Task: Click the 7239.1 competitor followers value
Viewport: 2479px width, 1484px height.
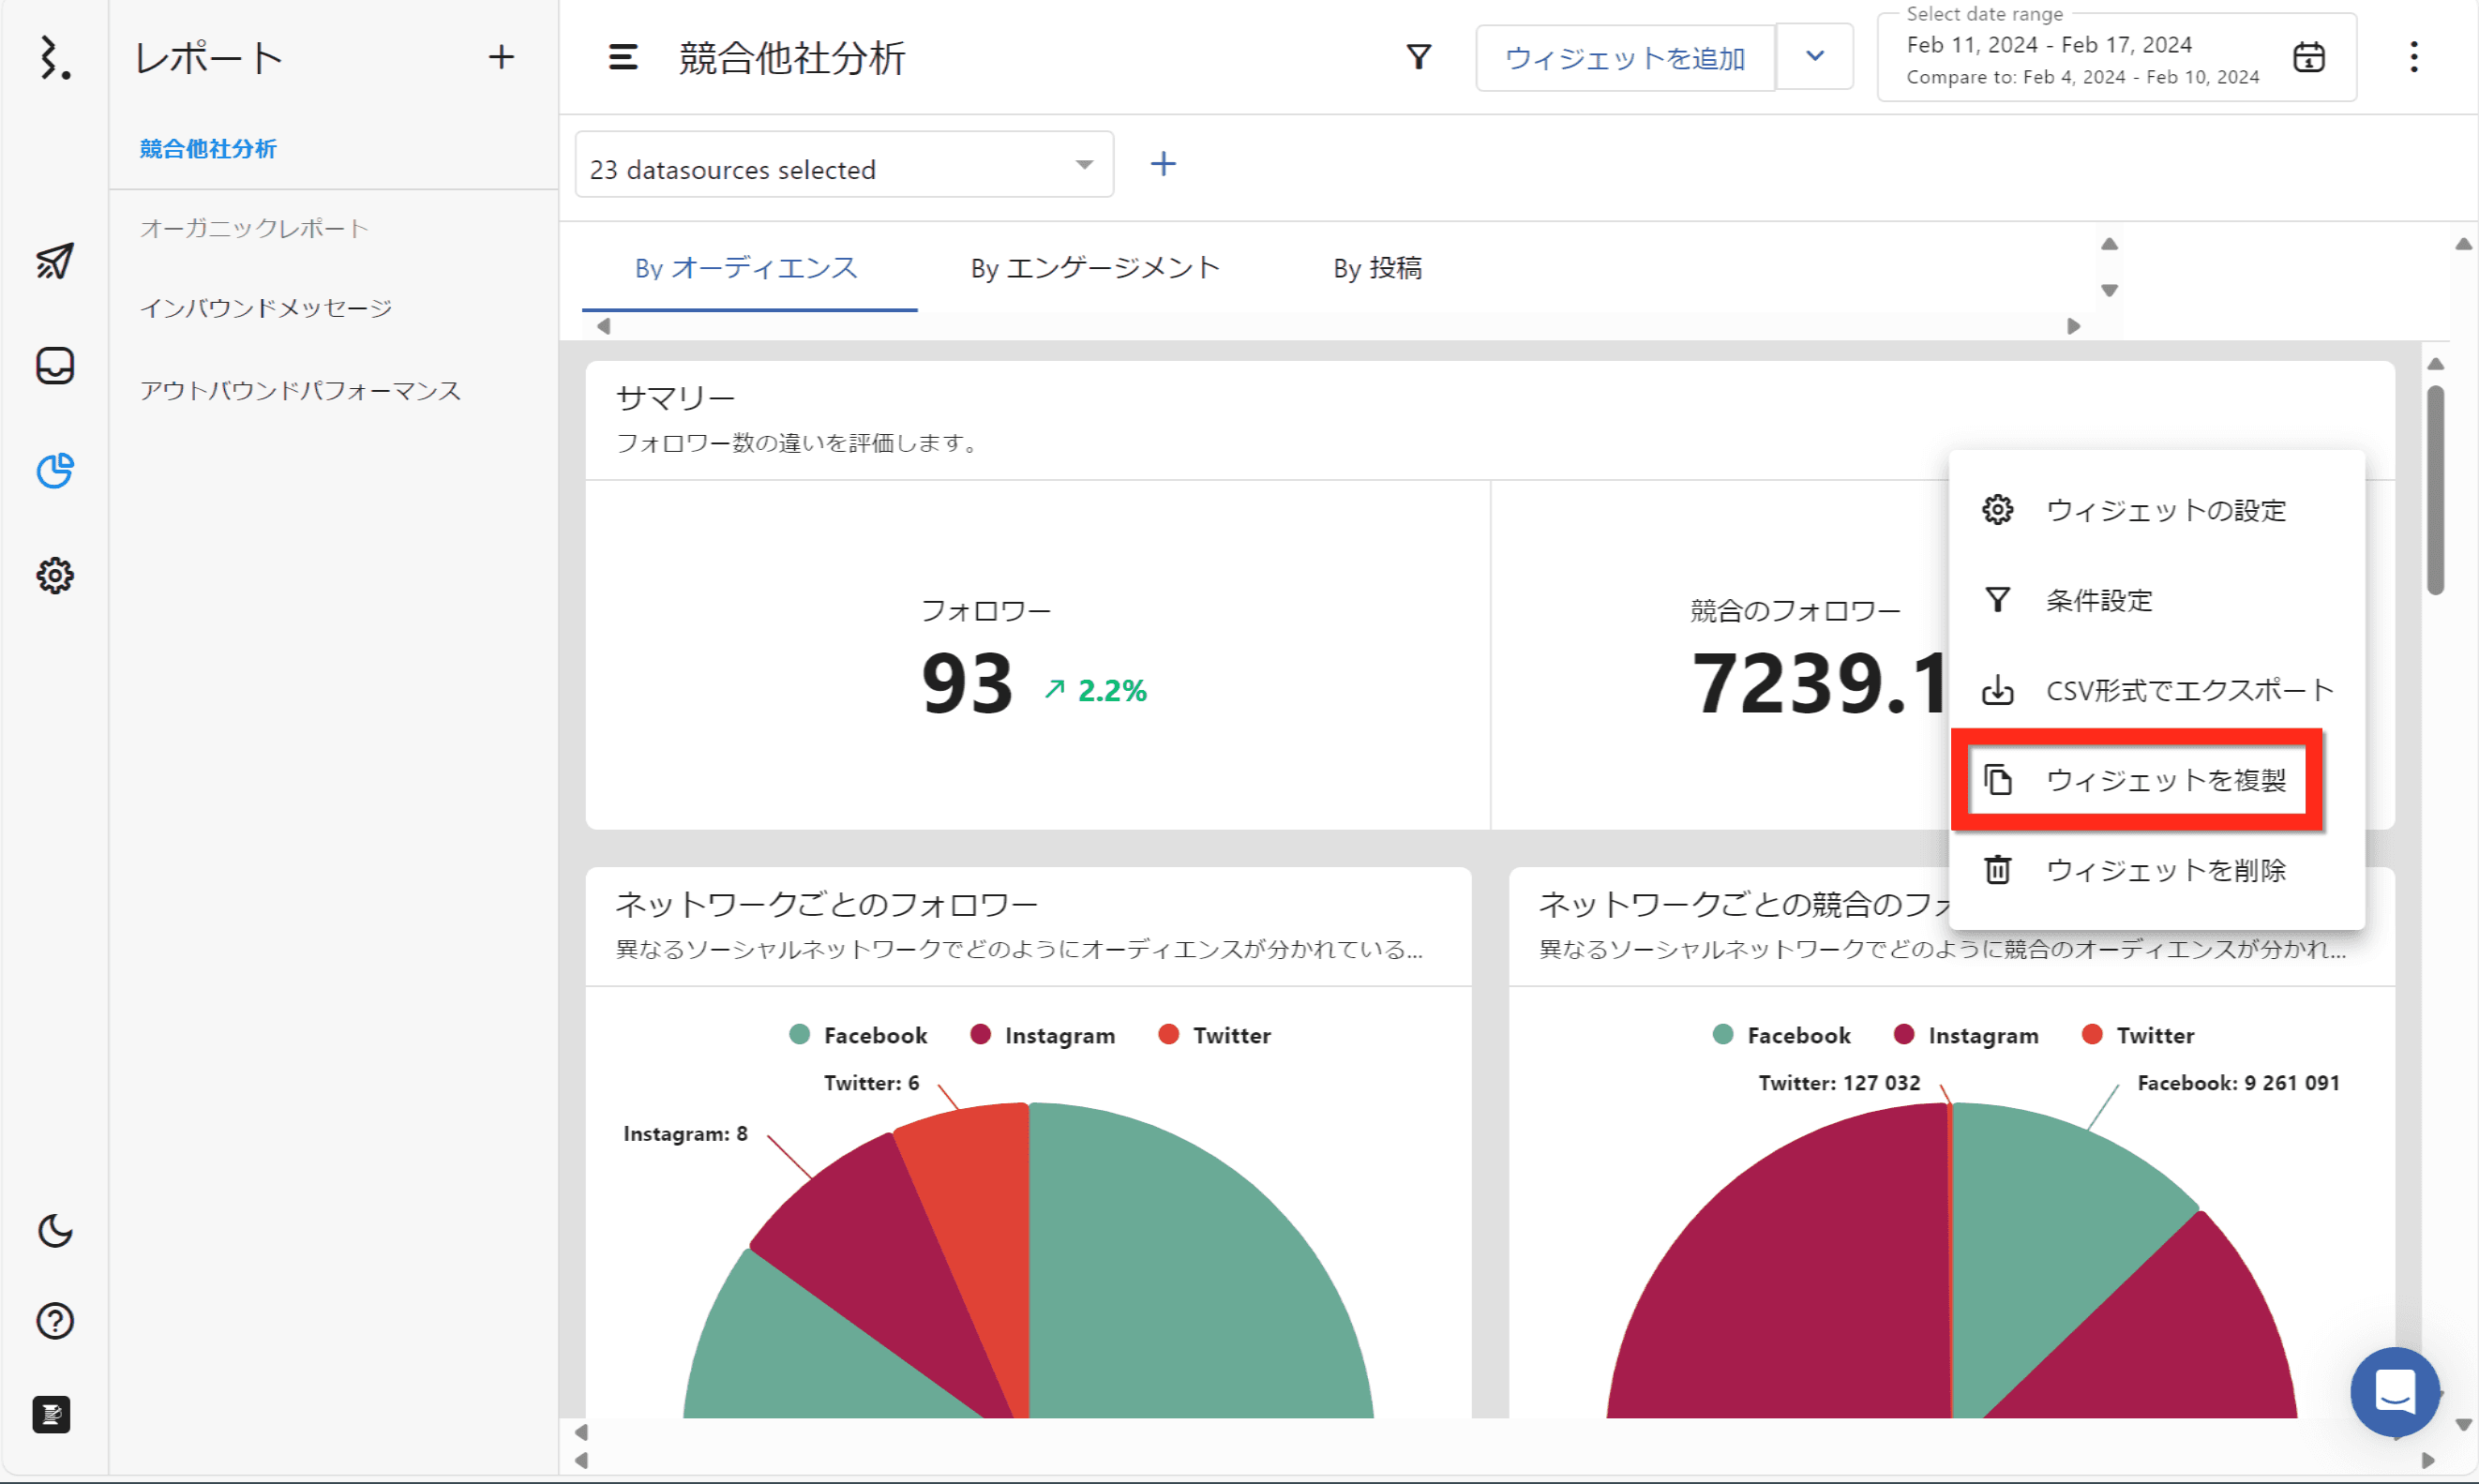Action: click(x=1818, y=684)
